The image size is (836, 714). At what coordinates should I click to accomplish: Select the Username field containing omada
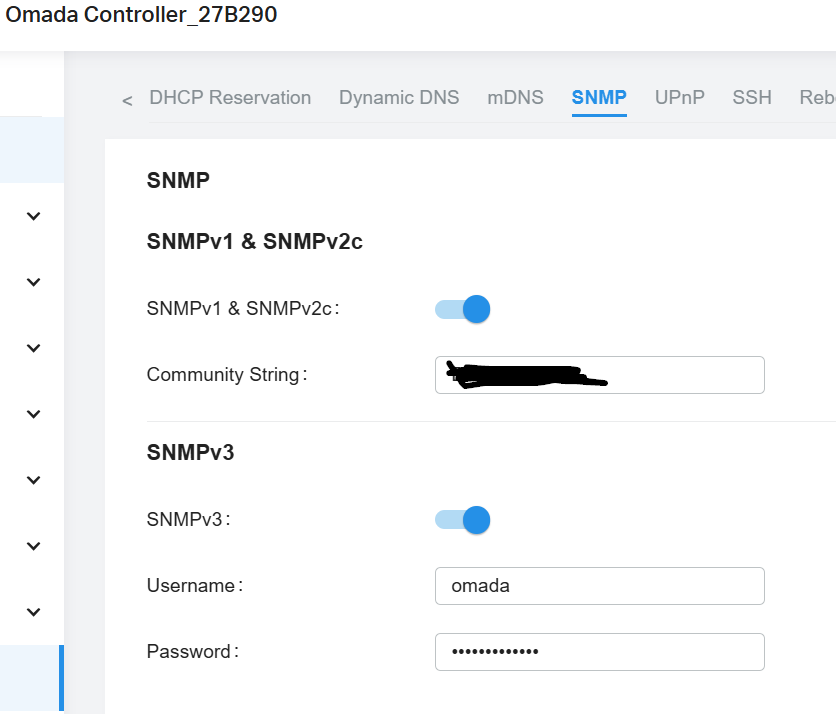(x=599, y=586)
